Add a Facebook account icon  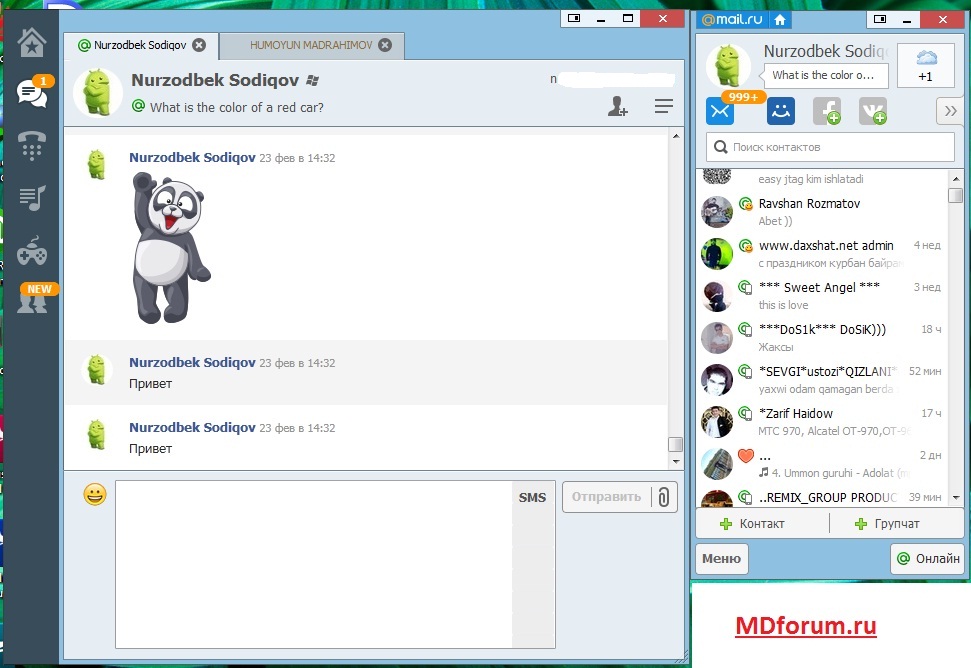tap(827, 112)
